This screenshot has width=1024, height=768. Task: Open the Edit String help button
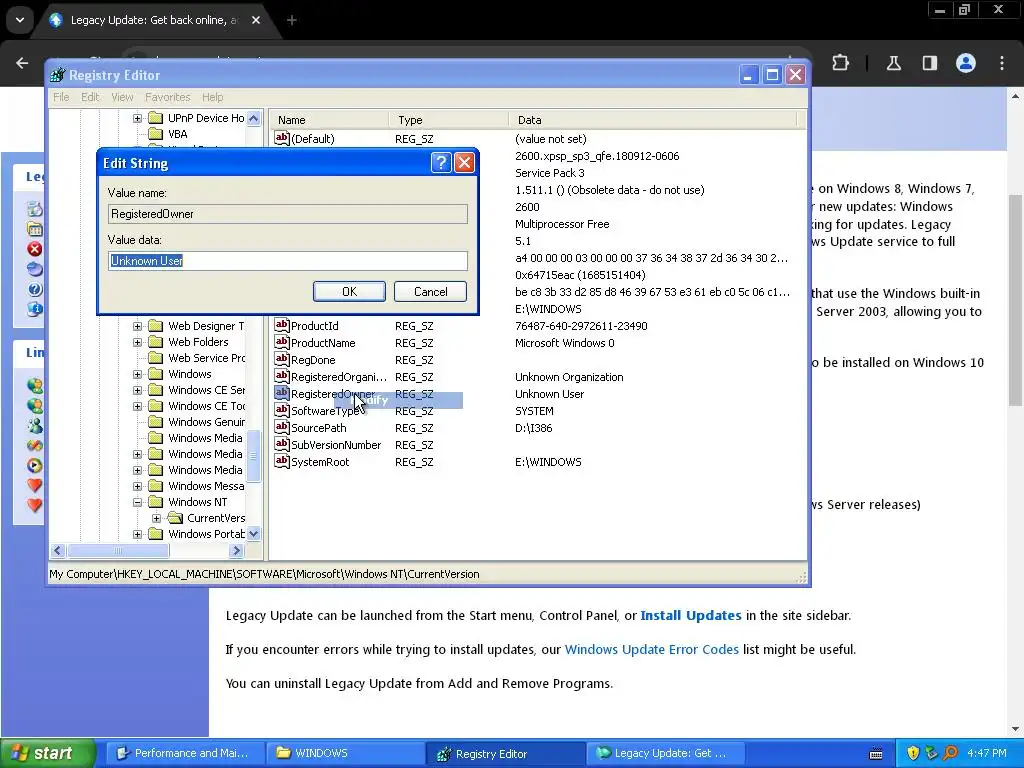tap(441, 162)
